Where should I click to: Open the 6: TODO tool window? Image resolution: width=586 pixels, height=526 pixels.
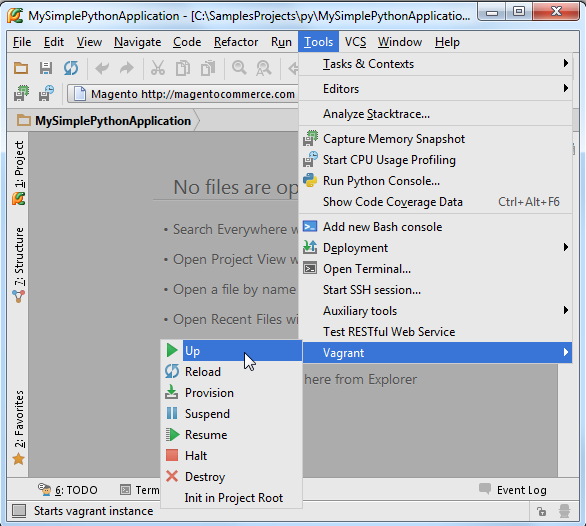[68, 490]
